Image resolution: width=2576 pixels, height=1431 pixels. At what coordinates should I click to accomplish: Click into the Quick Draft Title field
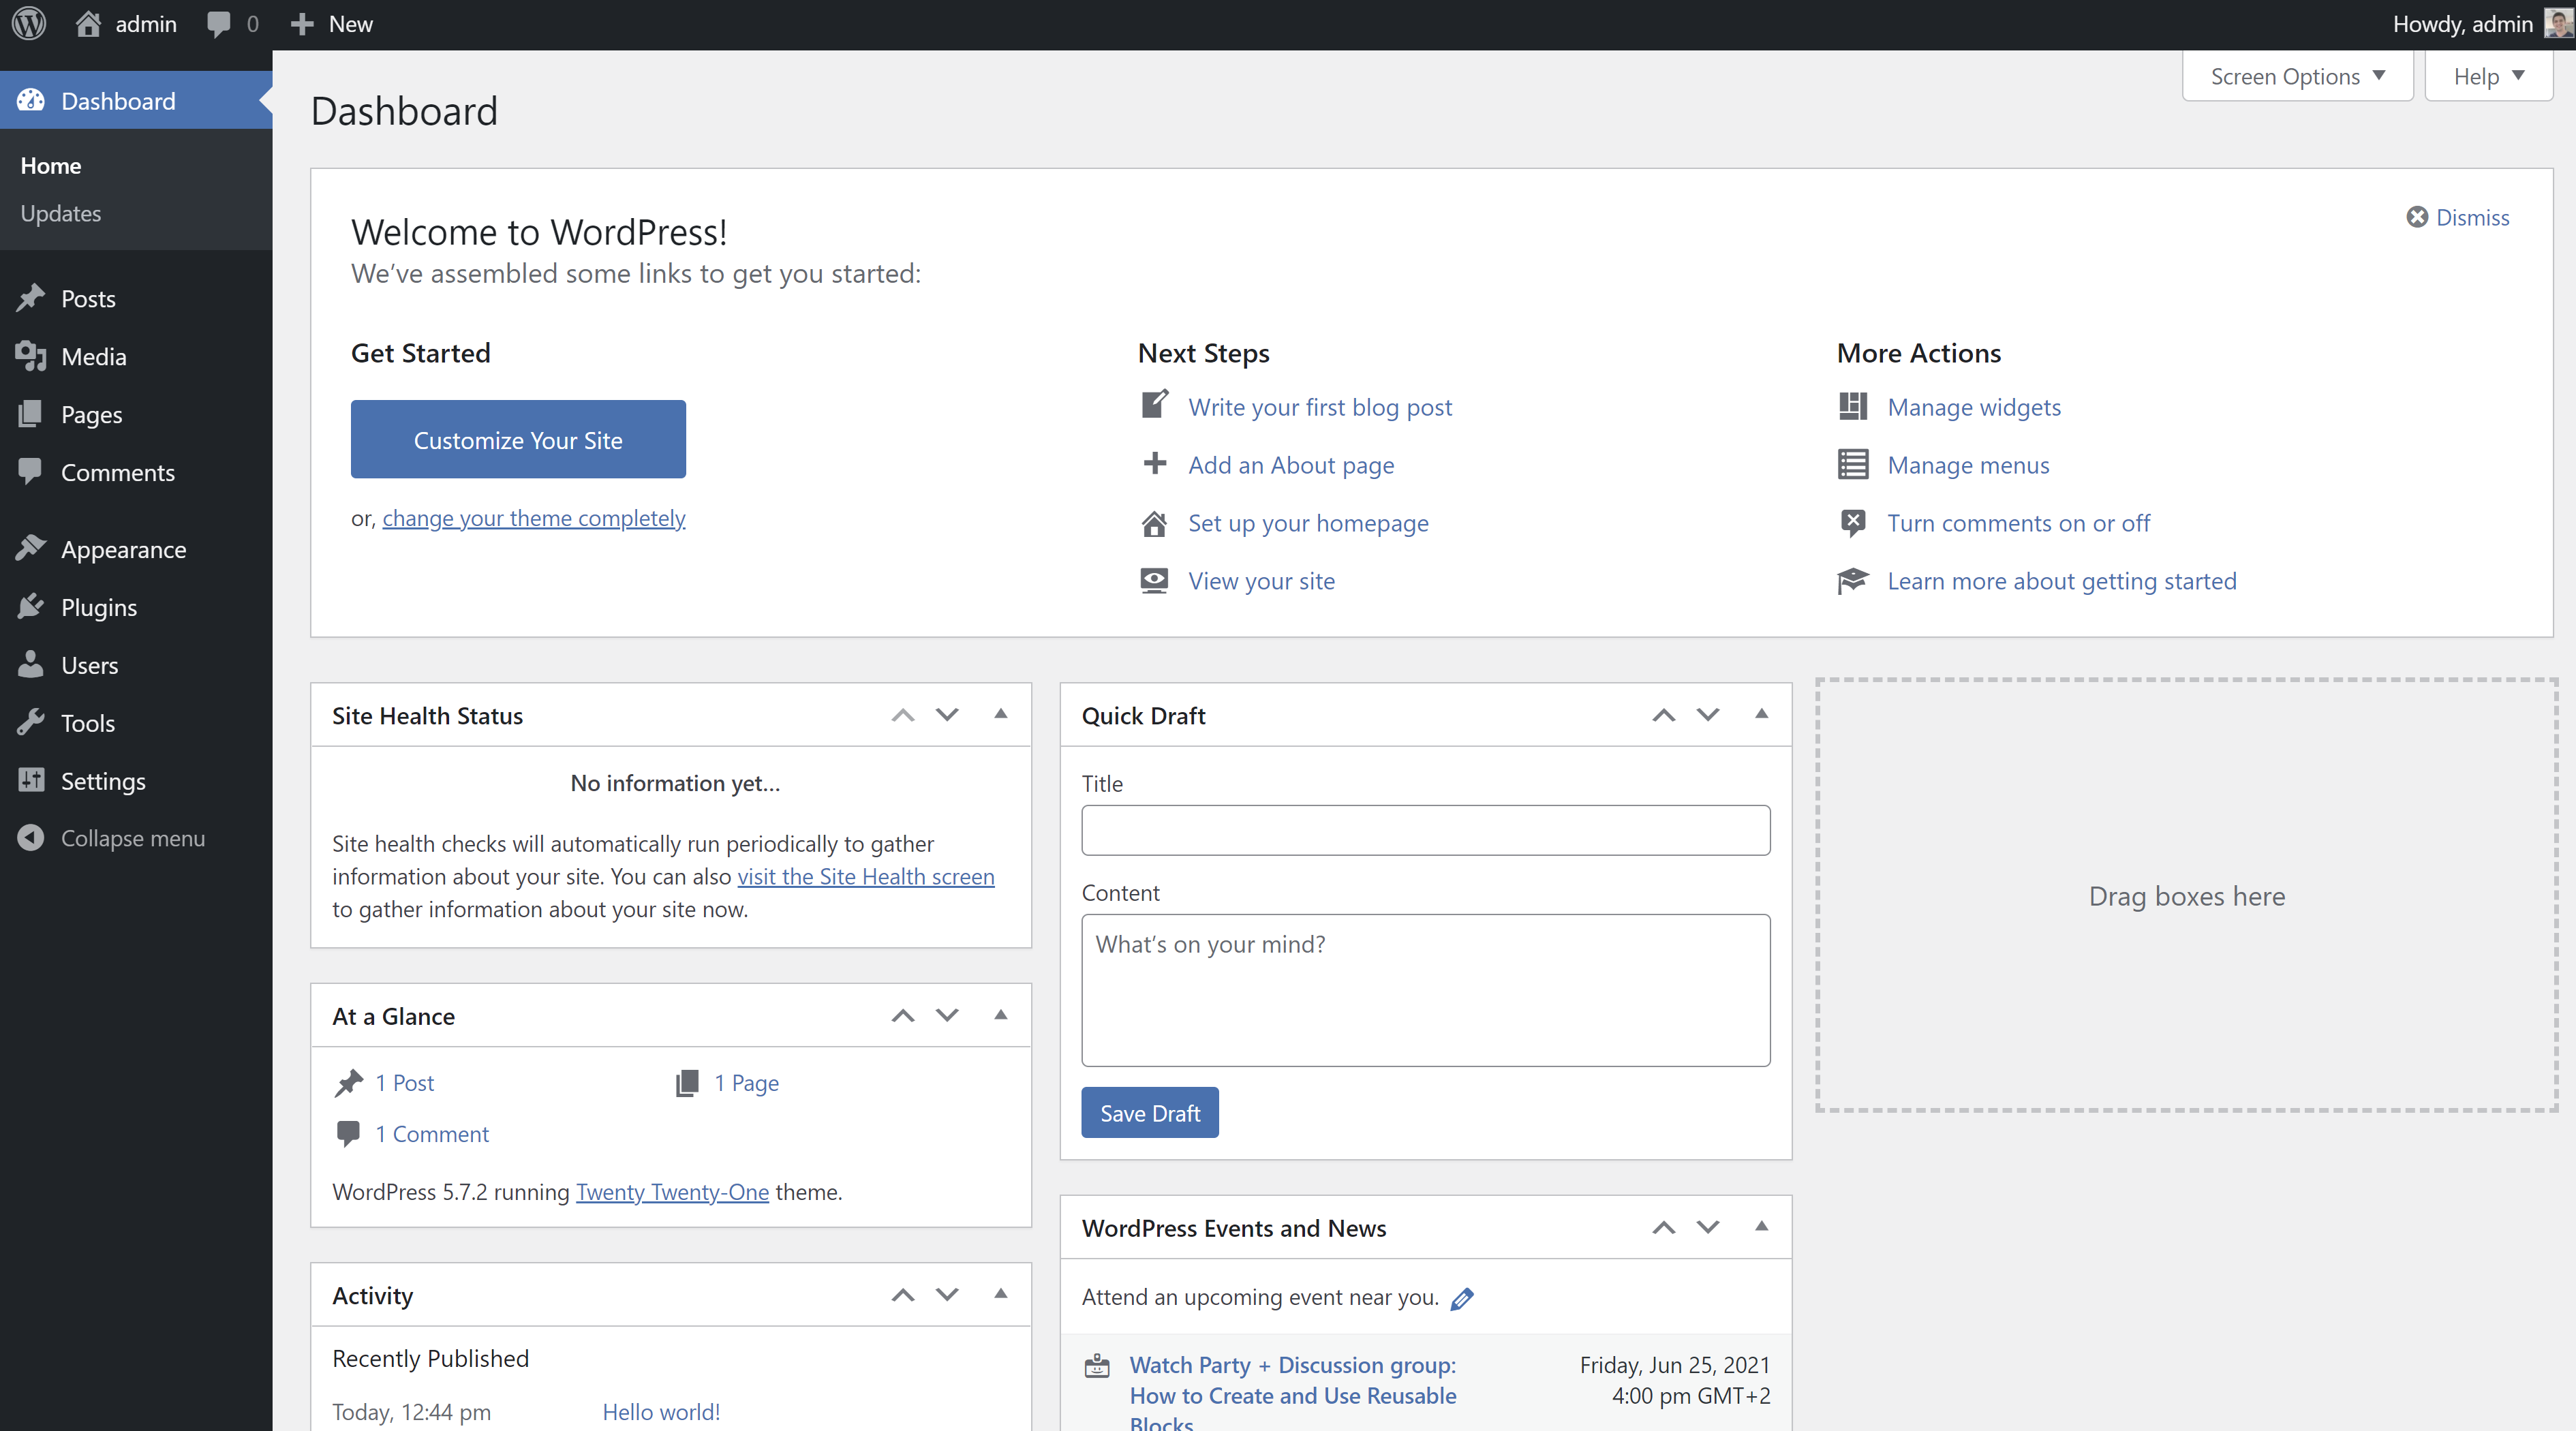(1425, 830)
